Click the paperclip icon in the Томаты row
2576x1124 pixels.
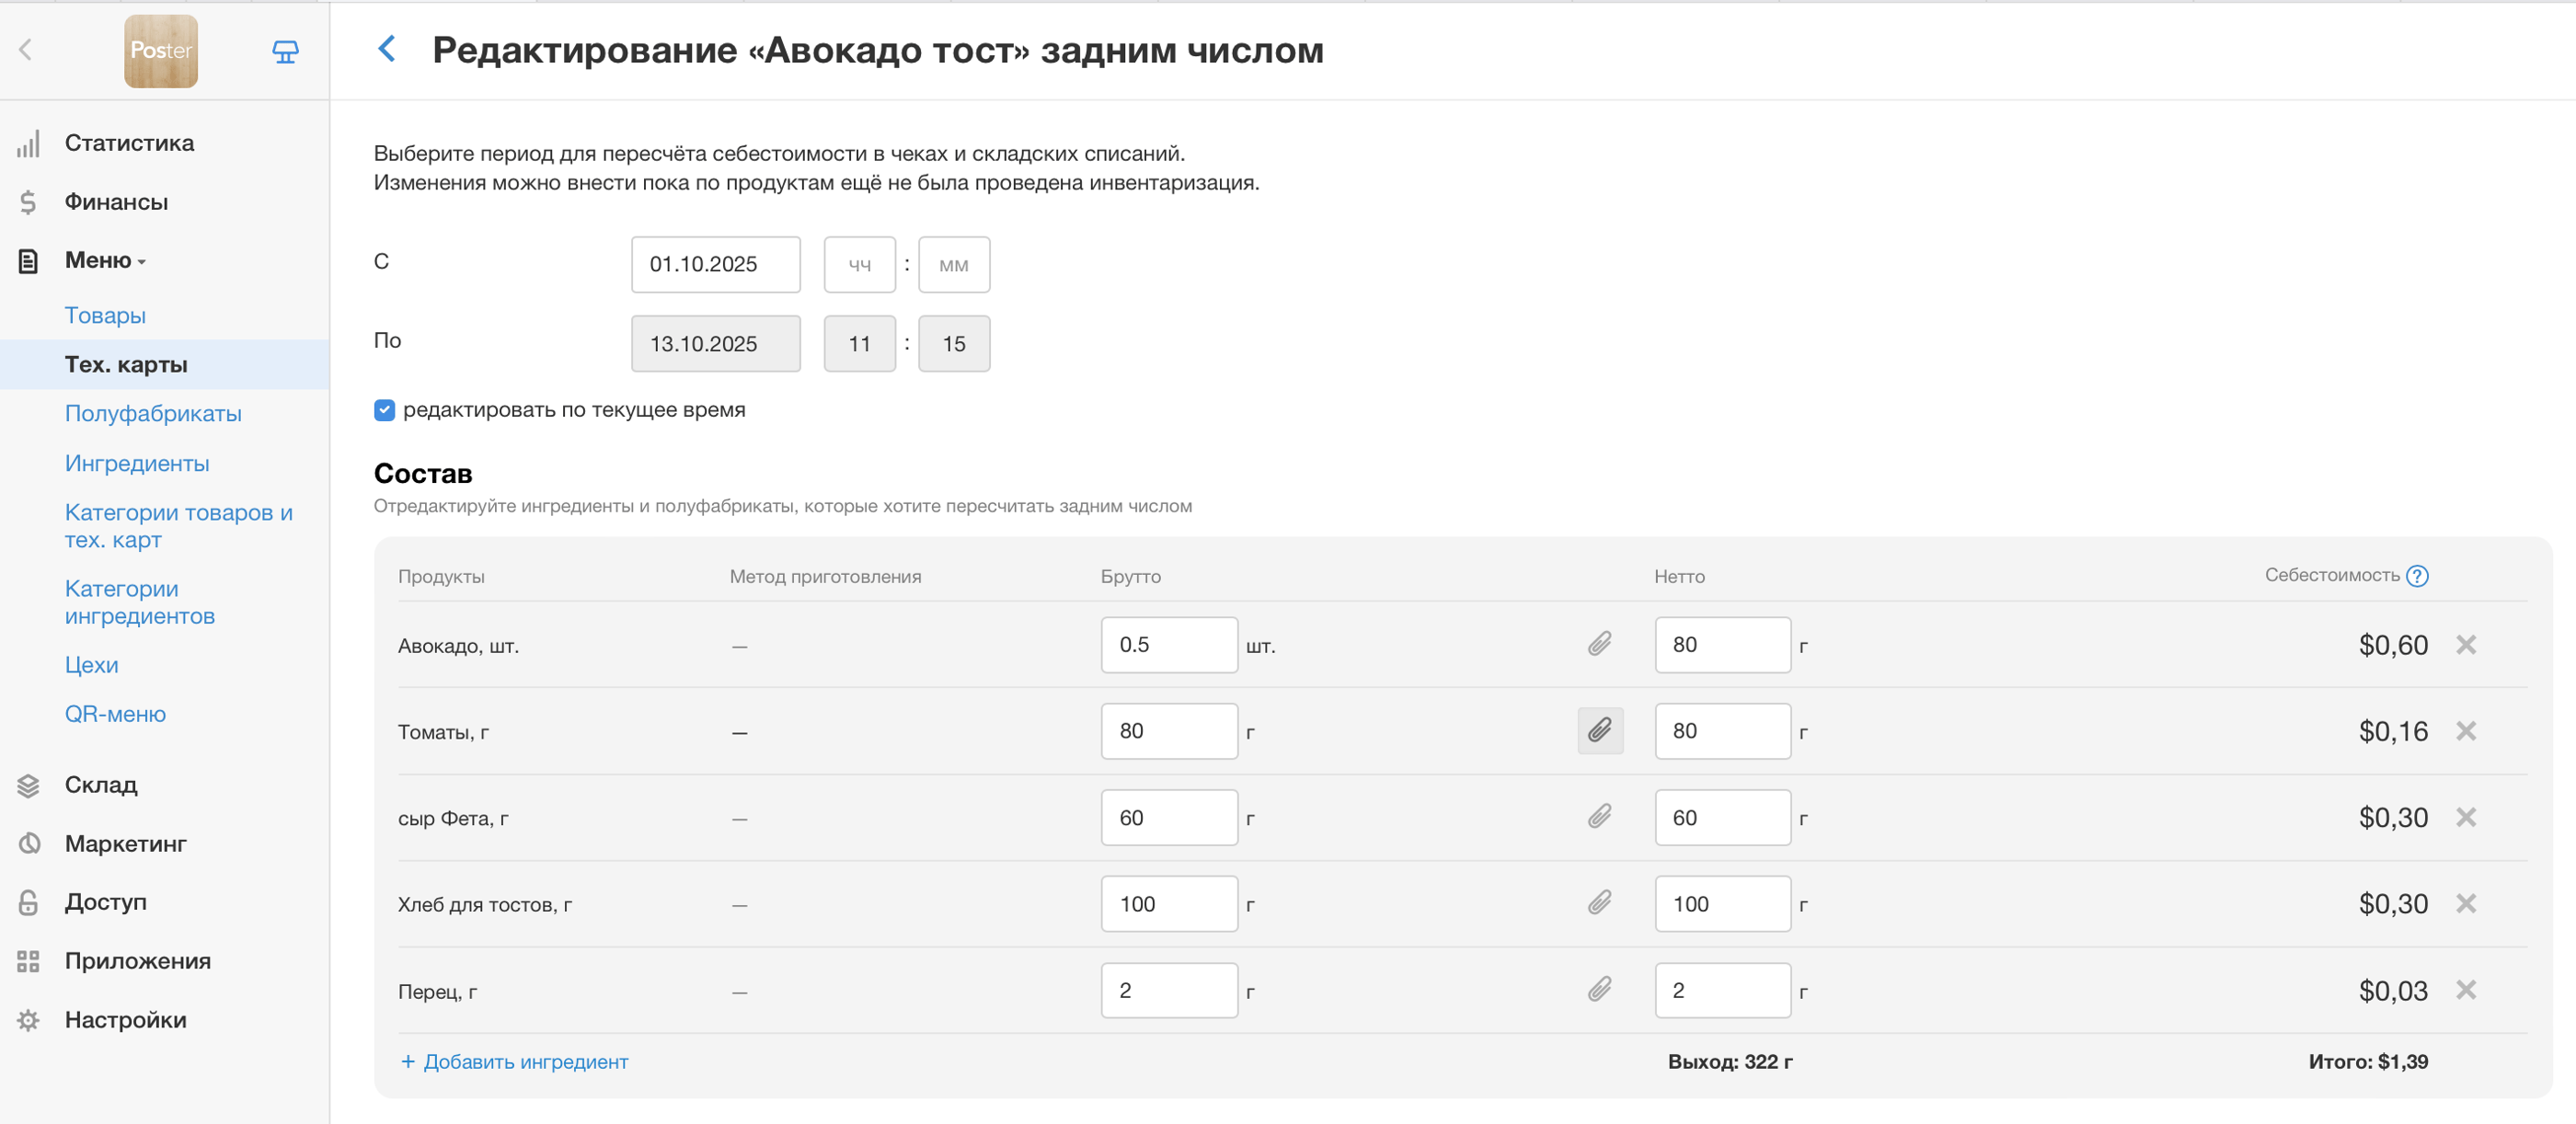[x=1599, y=731]
